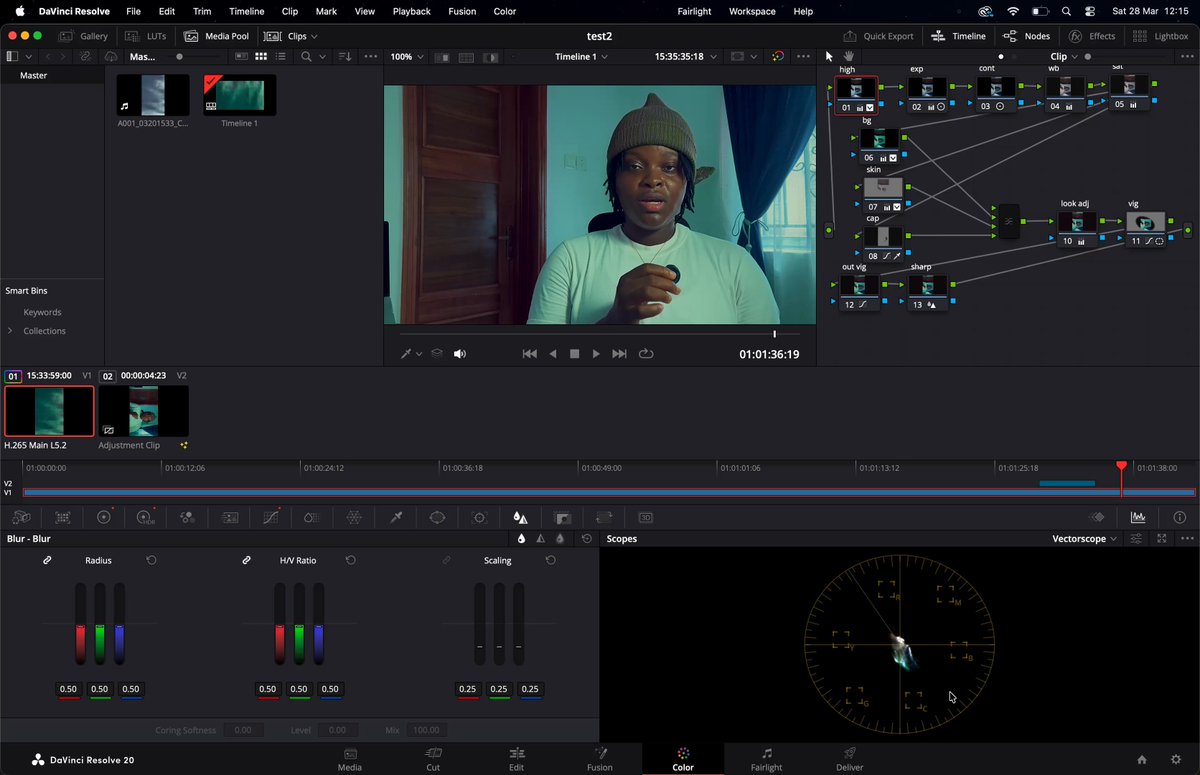Click the Quick Export button
Viewport: 1200px width, 775px height.
coord(878,36)
